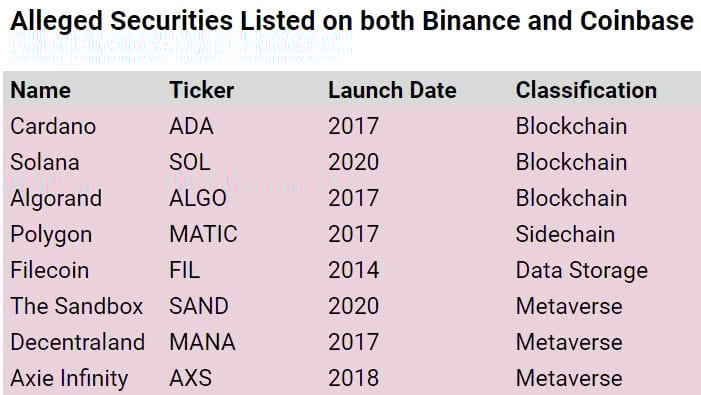Select the Polygon name cell
The image size is (701, 395).
tap(51, 235)
